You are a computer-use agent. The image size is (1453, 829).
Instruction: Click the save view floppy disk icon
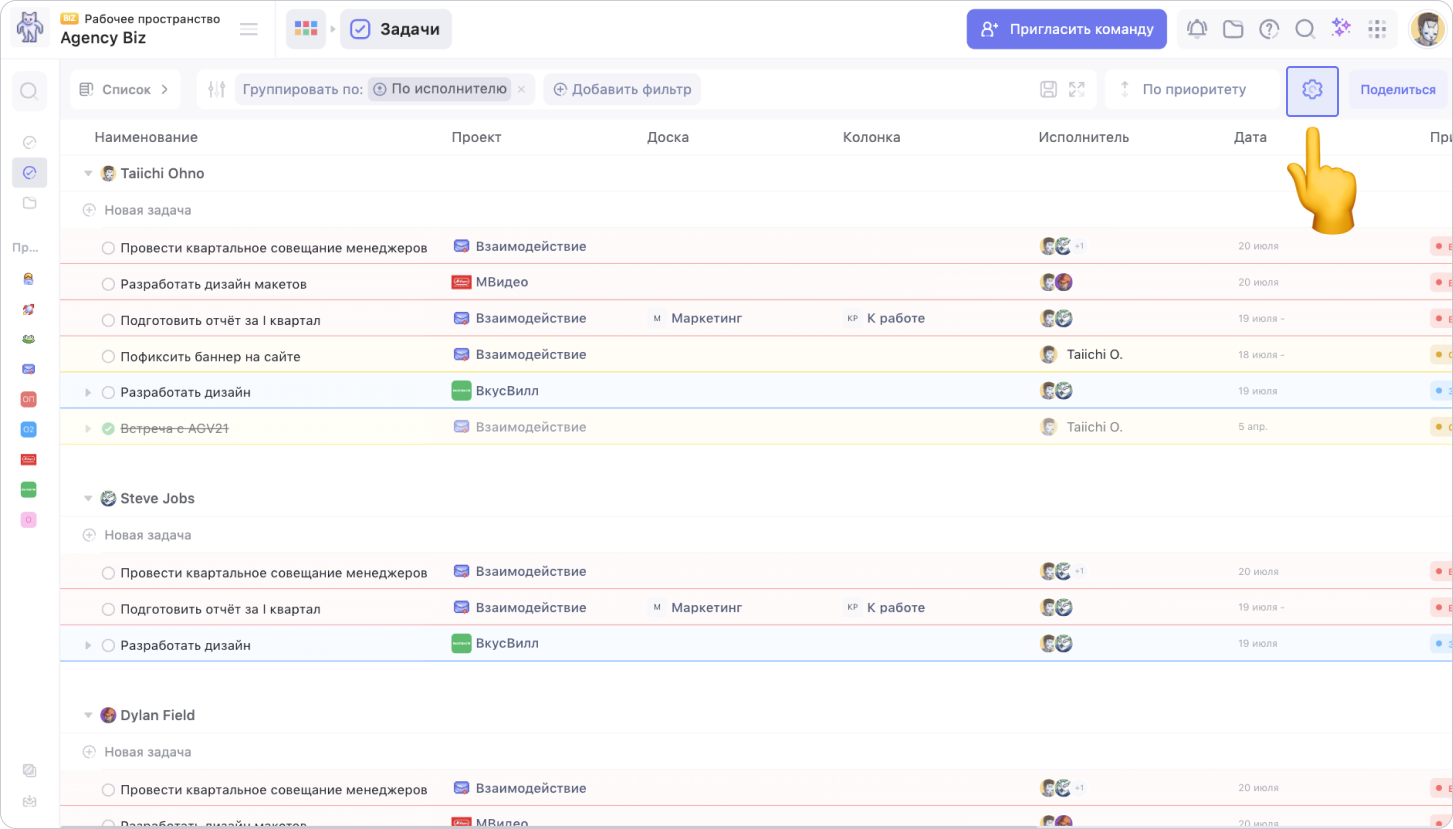click(1048, 90)
